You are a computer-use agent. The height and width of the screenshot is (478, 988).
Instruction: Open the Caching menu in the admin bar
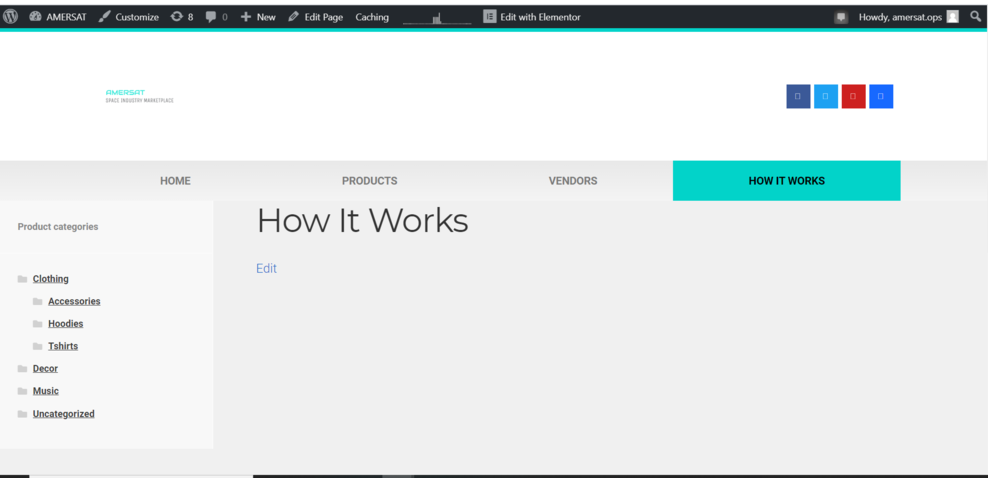pyautogui.click(x=372, y=17)
